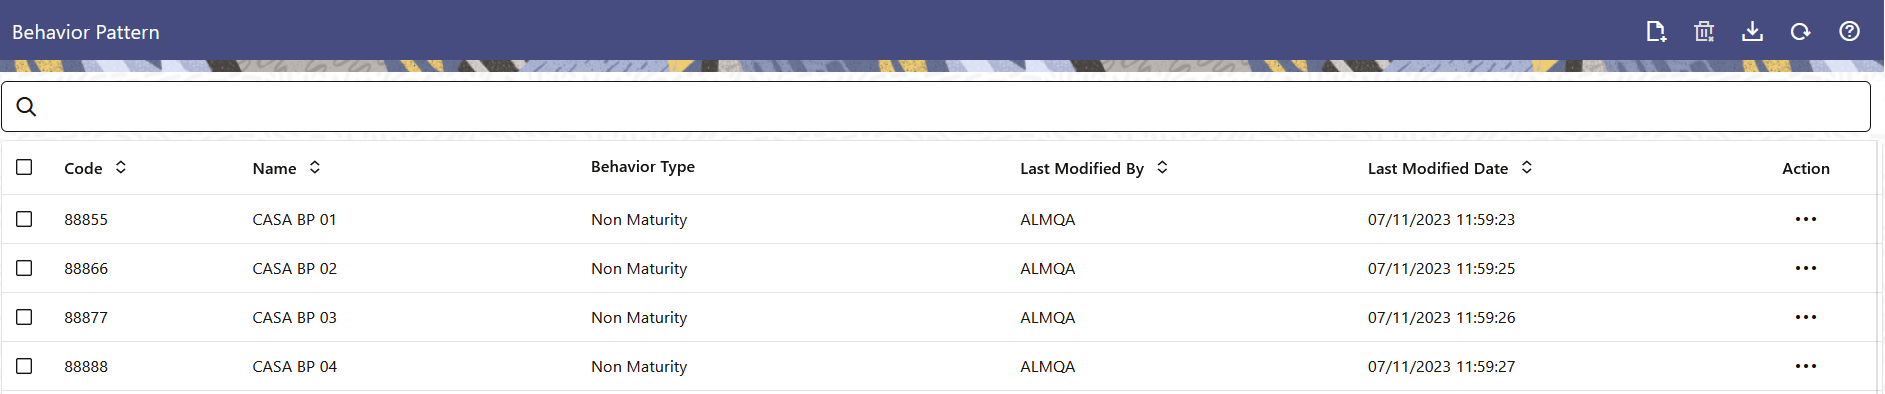Viewport: 1885px width, 394px height.
Task: Sort by Last Modified By arrows
Action: [1162, 167]
